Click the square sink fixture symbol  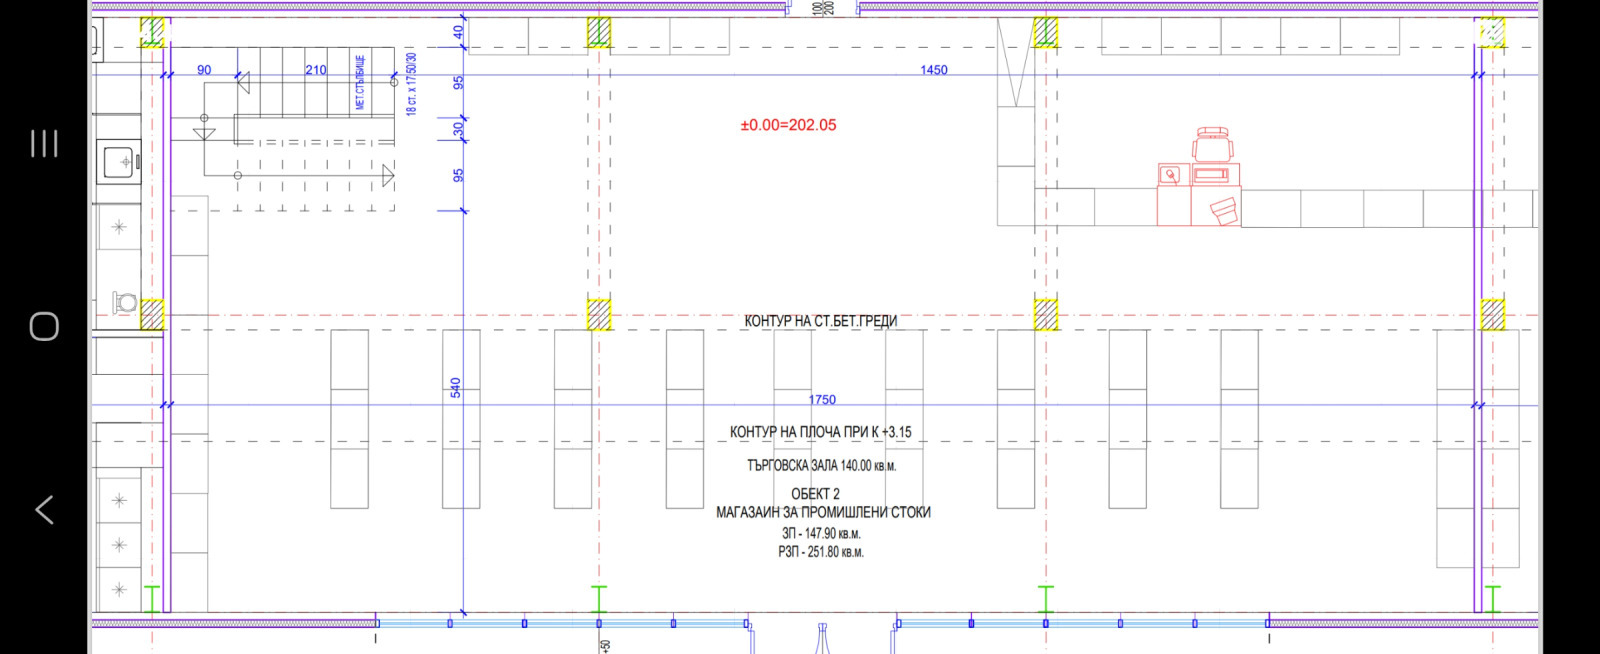[x=120, y=161]
